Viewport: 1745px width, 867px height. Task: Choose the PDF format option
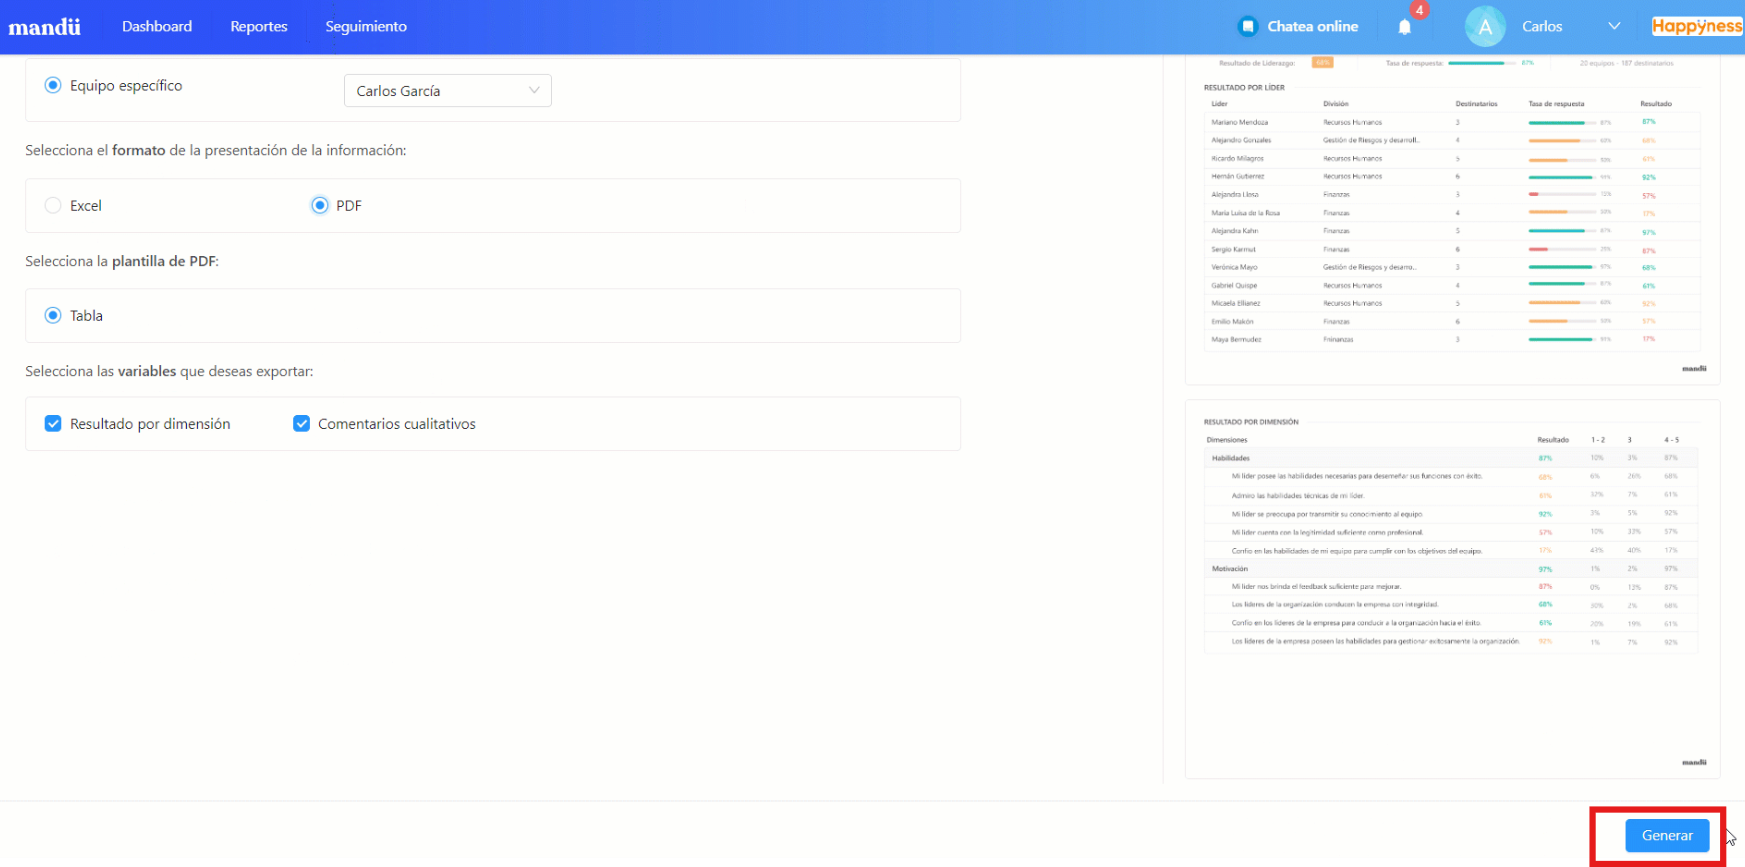tap(320, 205)
